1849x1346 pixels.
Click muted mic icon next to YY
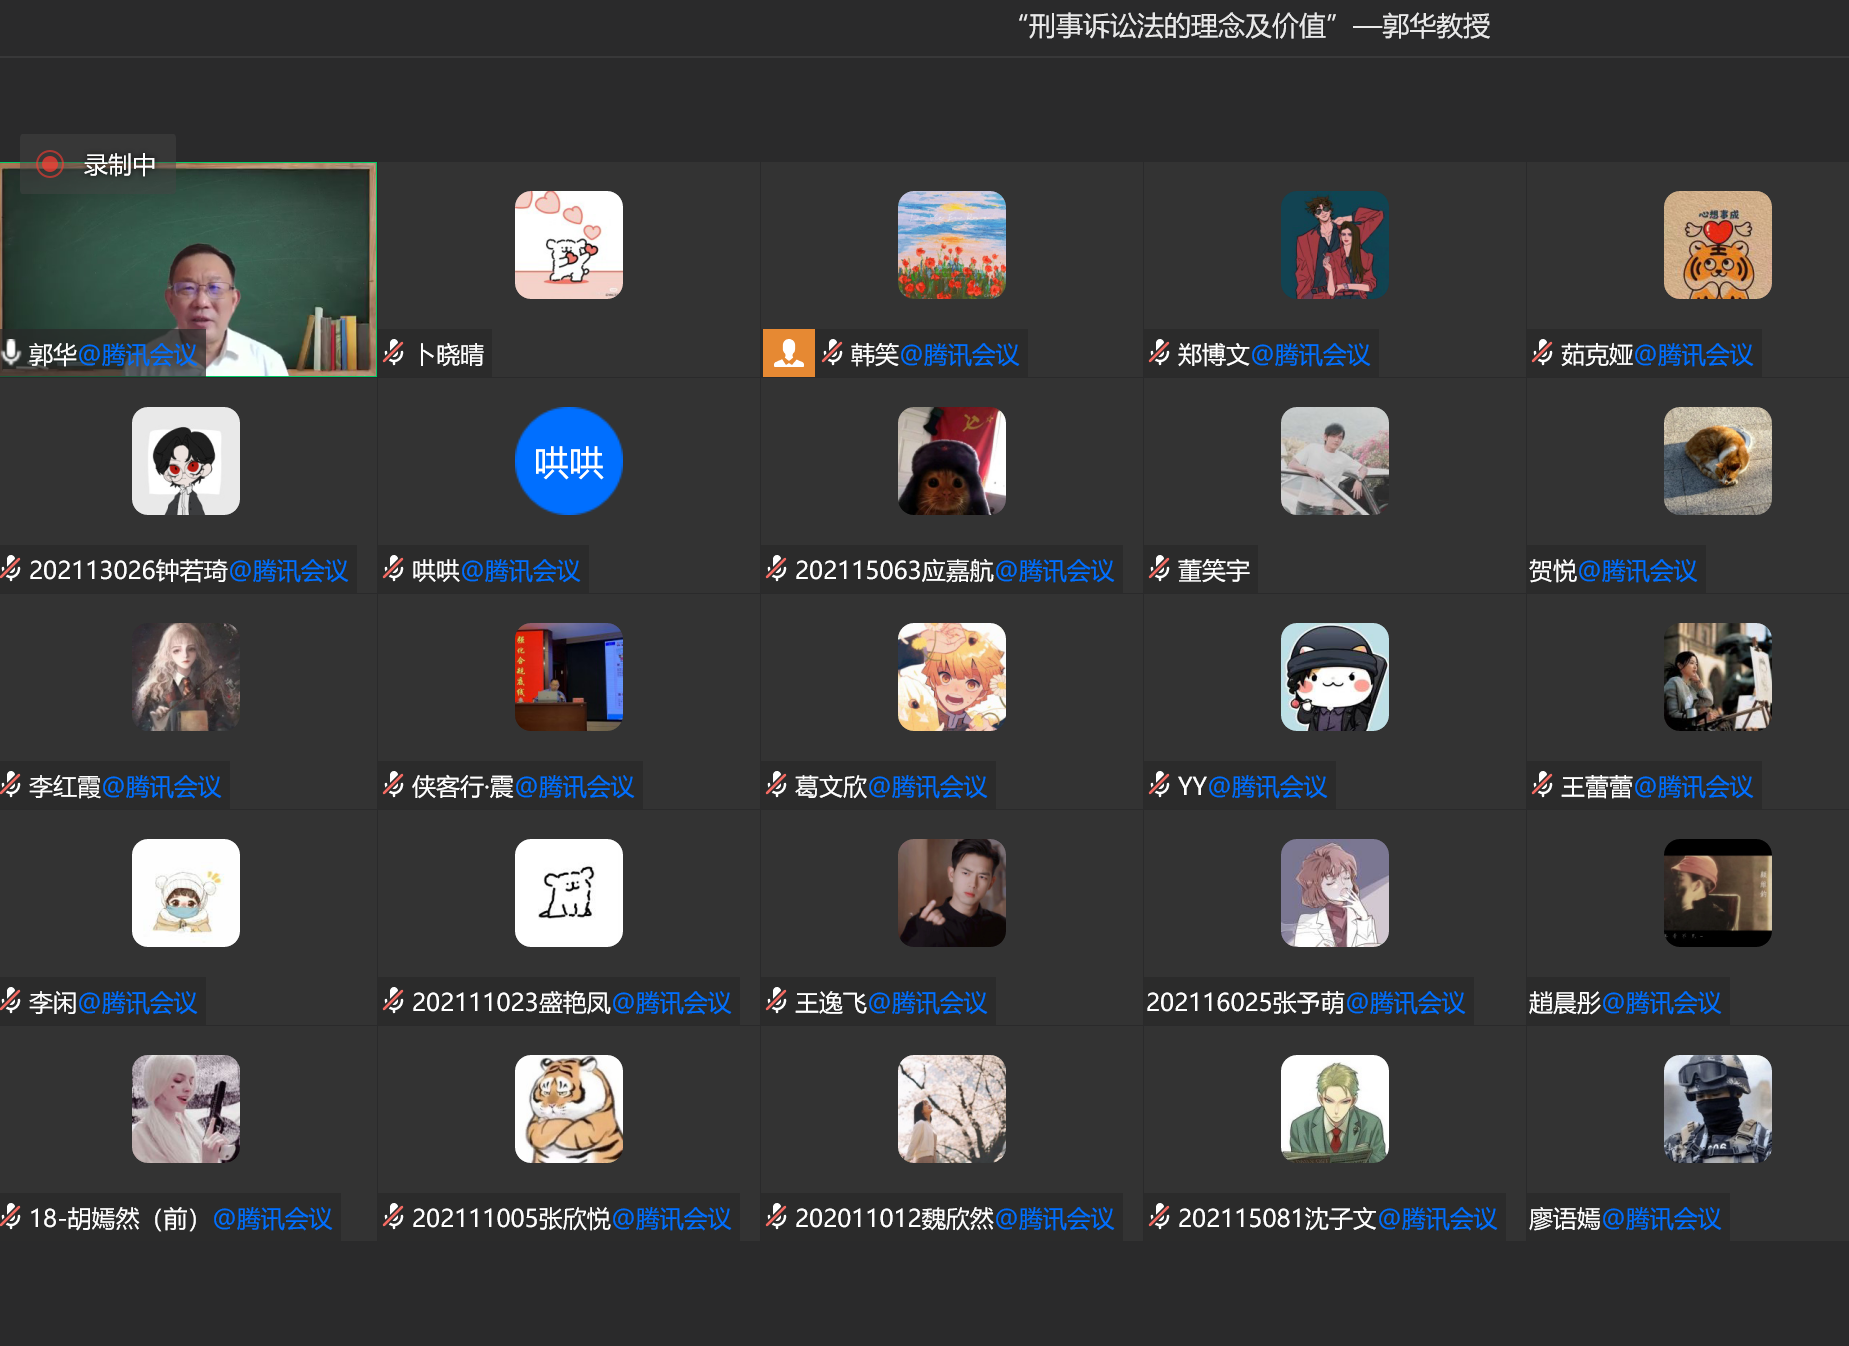pyautogui.click(x=1159, y=785)
